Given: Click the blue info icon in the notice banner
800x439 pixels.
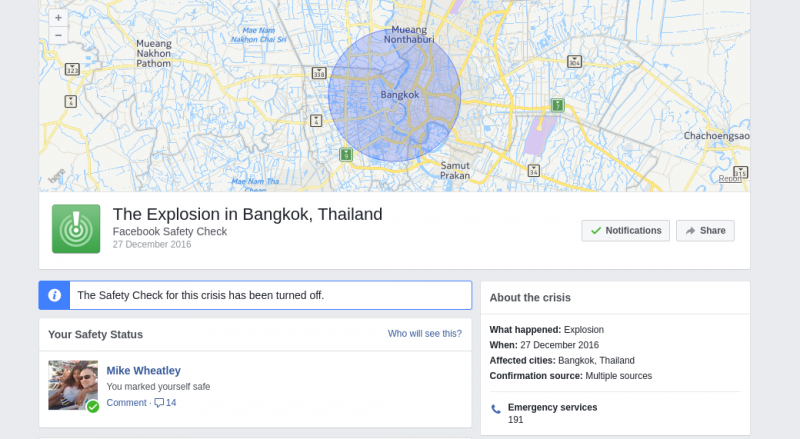Looking at the screenshot, I should click(55, 295).
